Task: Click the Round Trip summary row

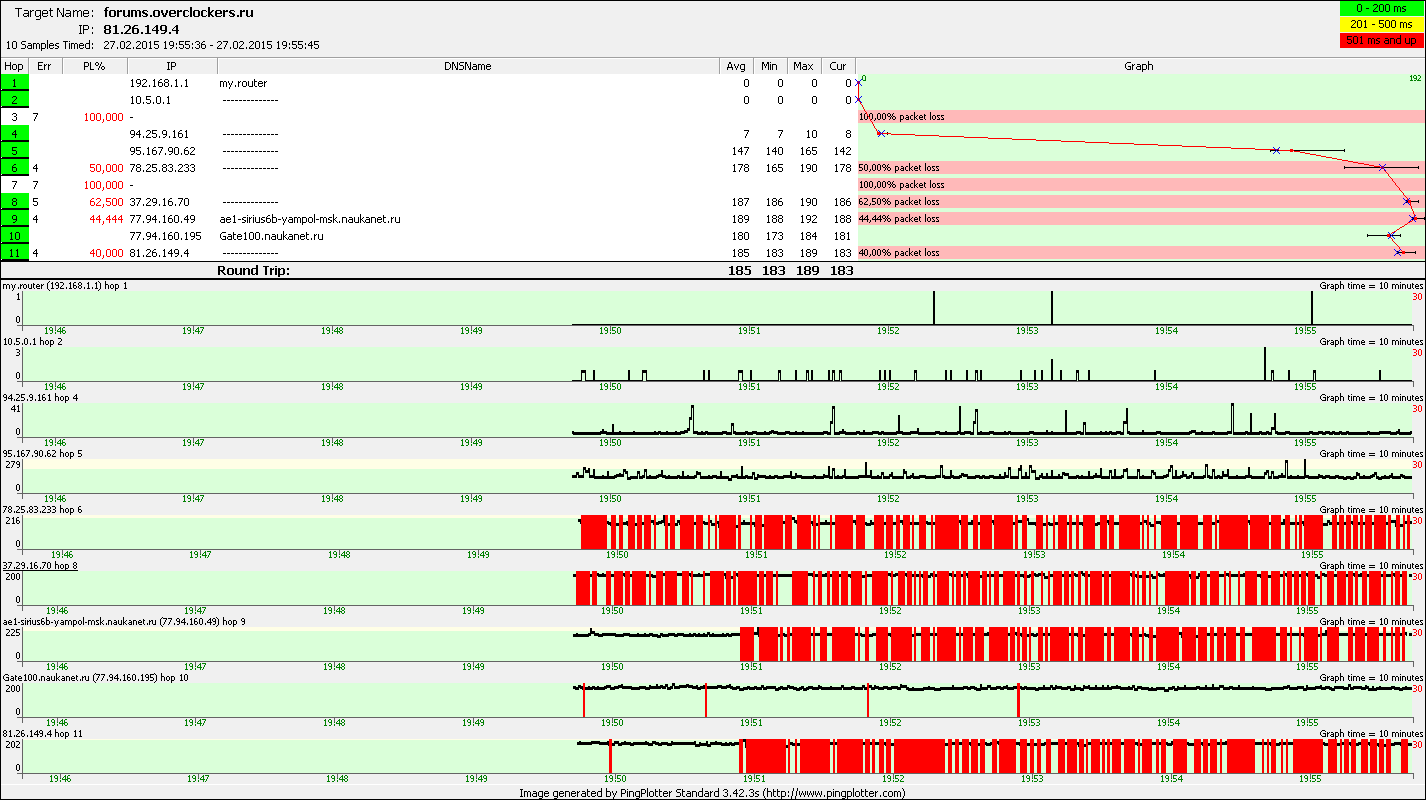Action: 253,270
